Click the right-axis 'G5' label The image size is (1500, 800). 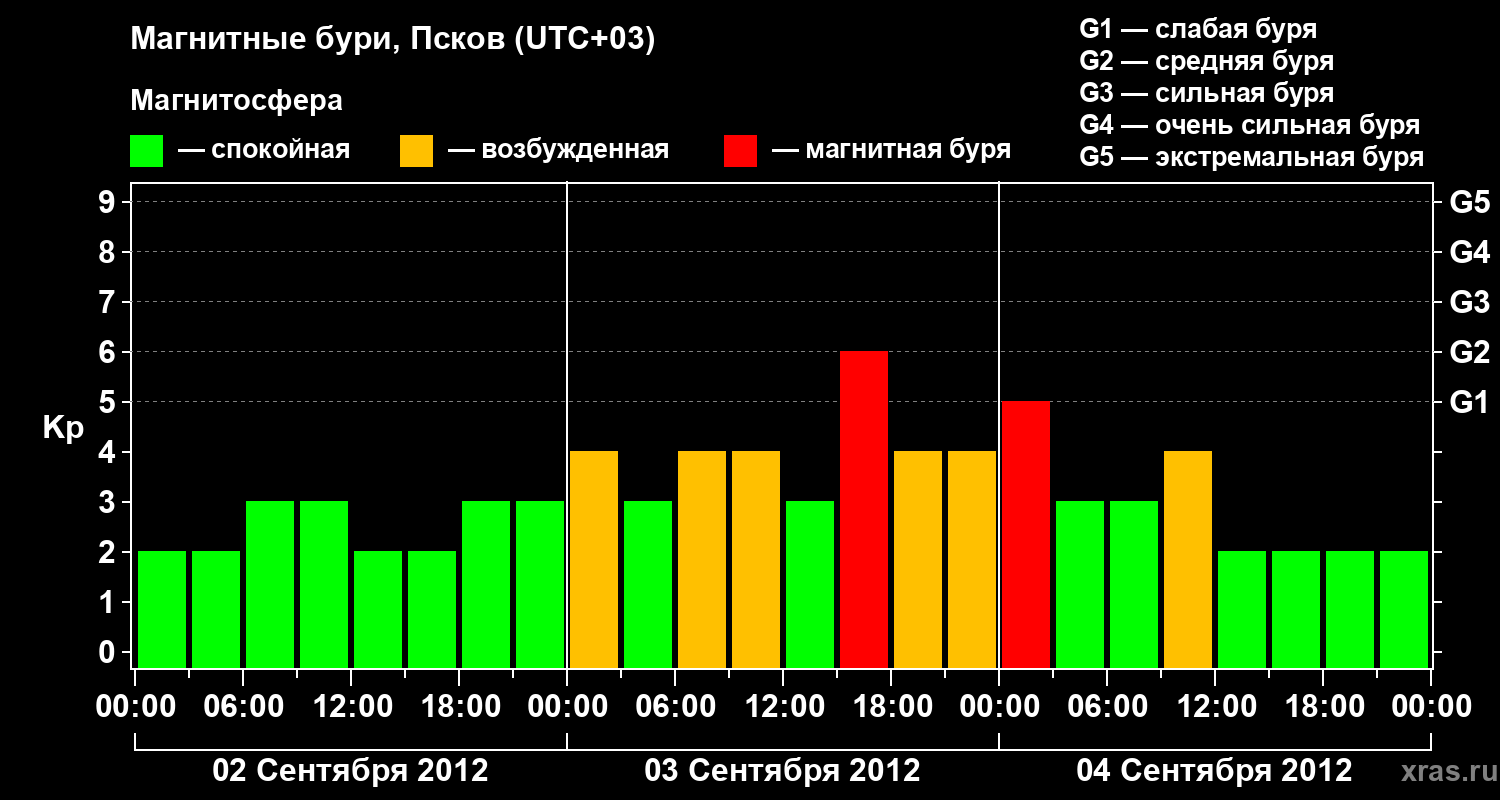coord(1470,202)
